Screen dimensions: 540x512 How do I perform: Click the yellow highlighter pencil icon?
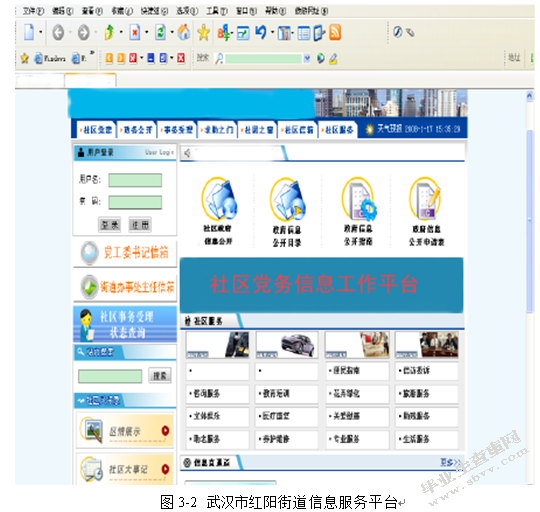tap(333, 59)
